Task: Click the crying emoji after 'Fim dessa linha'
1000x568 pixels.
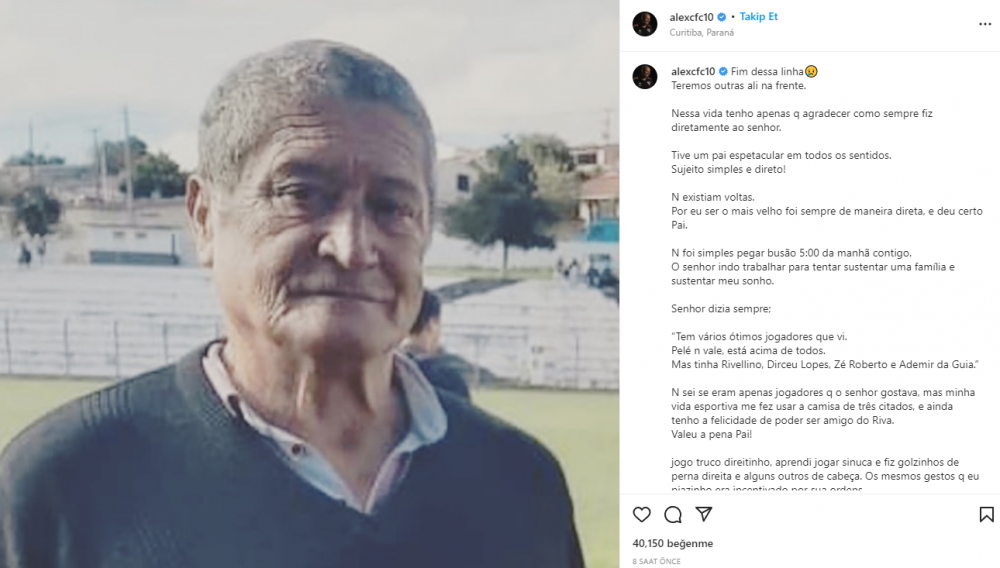Action: click(x=811, y=71)
